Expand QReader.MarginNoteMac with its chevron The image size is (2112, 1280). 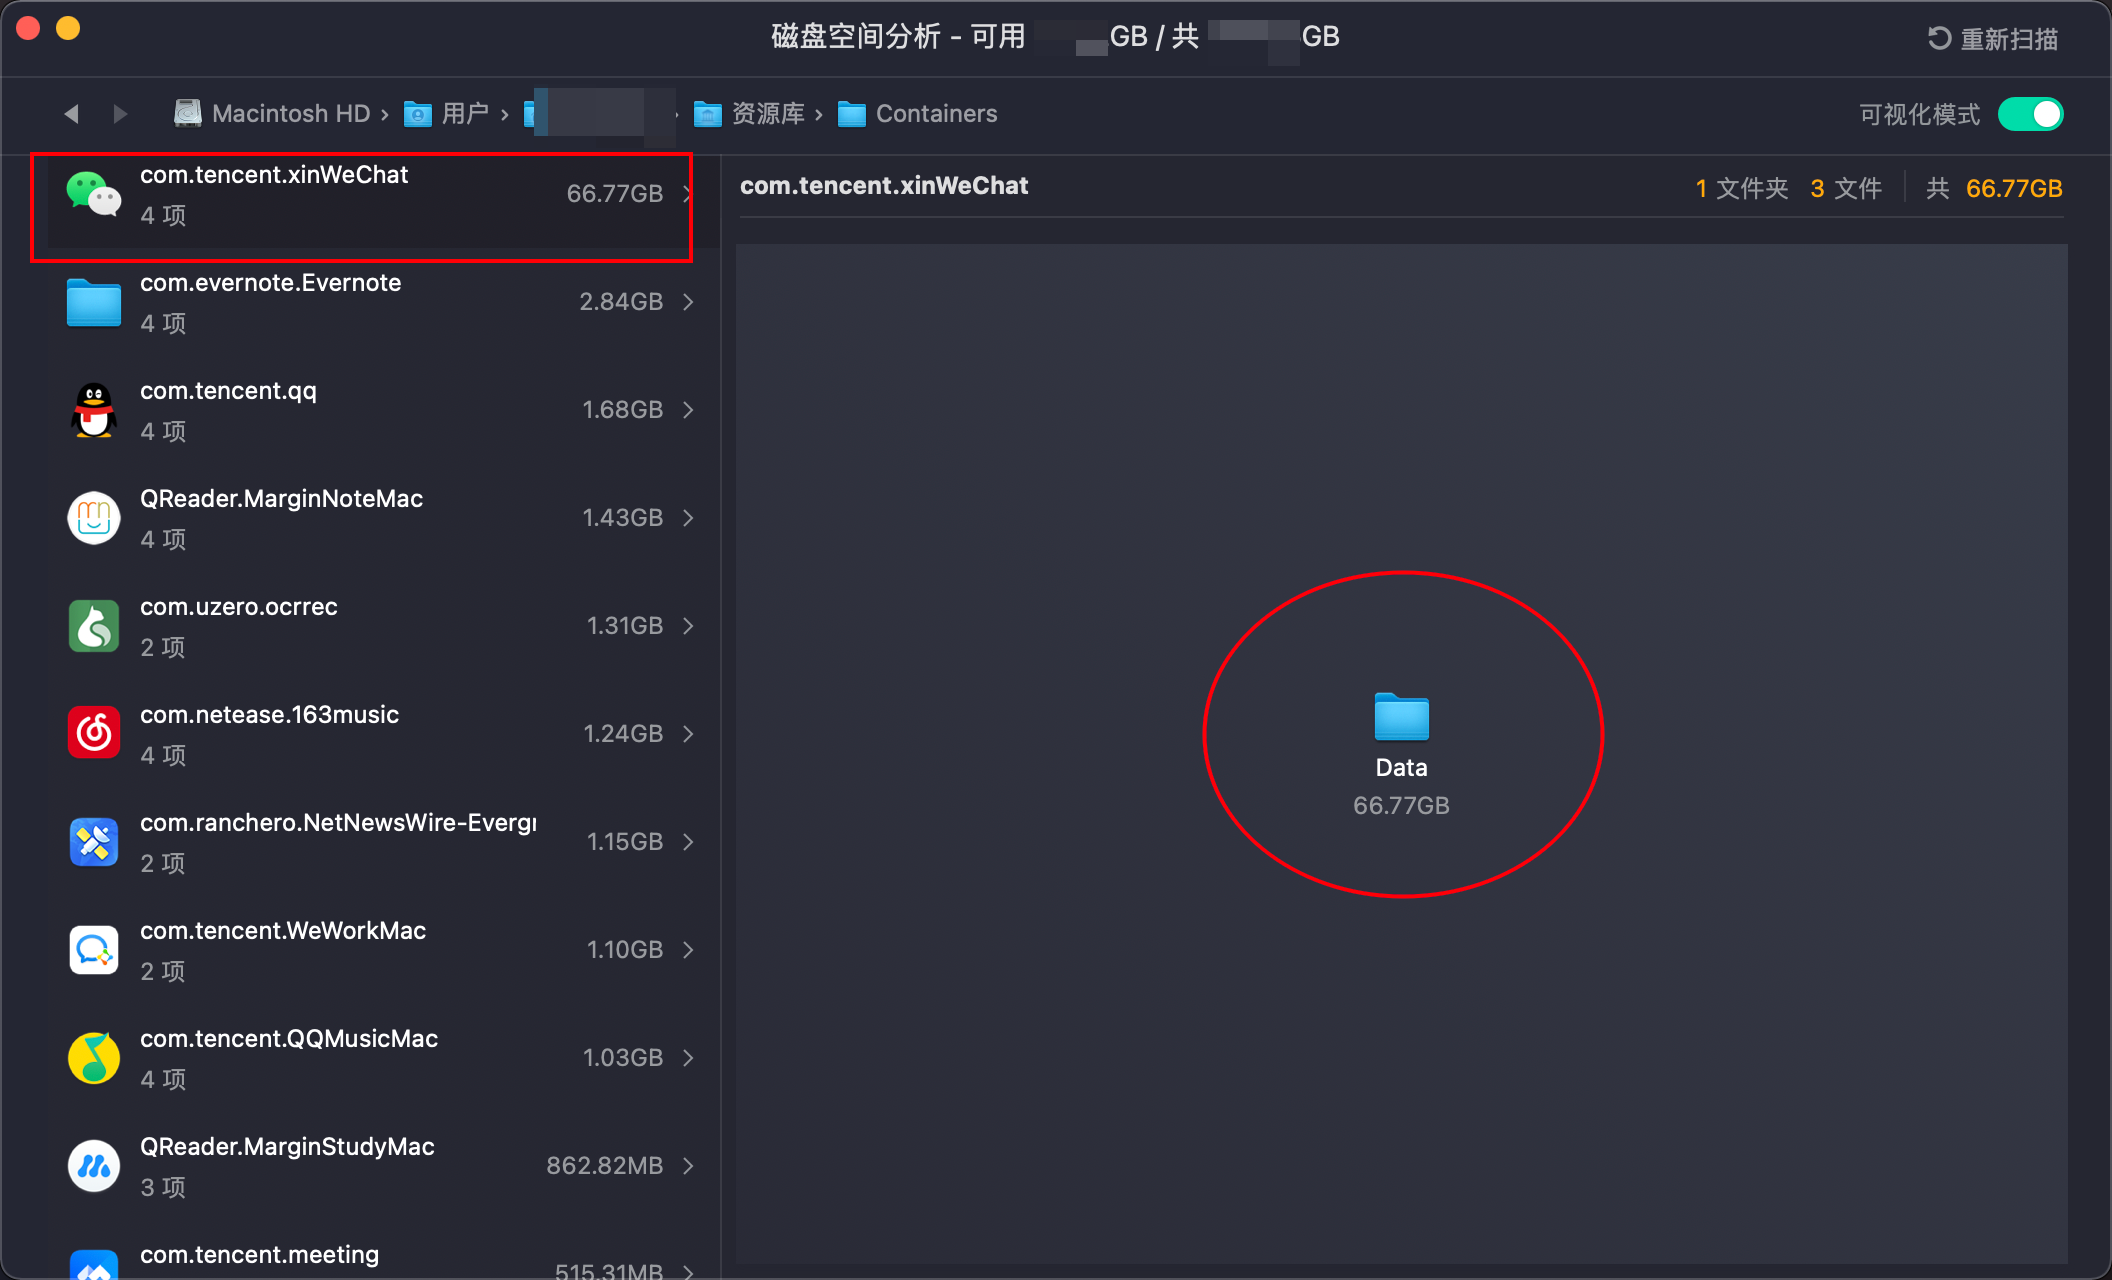[x=688, y=518]
